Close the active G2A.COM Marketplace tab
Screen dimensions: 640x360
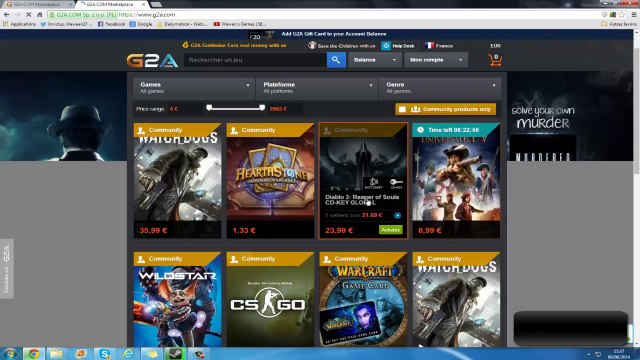(x=143, y=4)
